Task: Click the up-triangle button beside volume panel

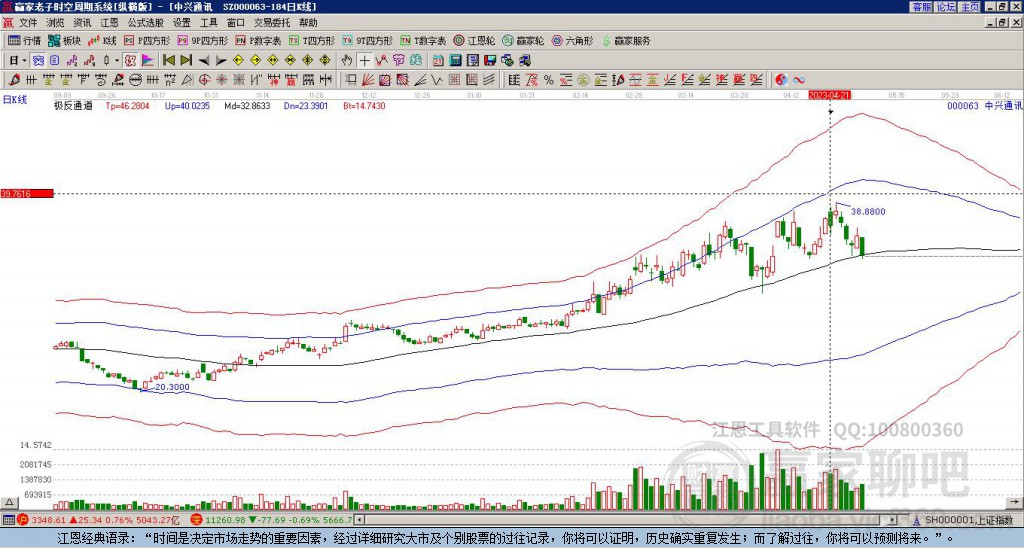Action: pyautogui.click(x=9, y=502)
